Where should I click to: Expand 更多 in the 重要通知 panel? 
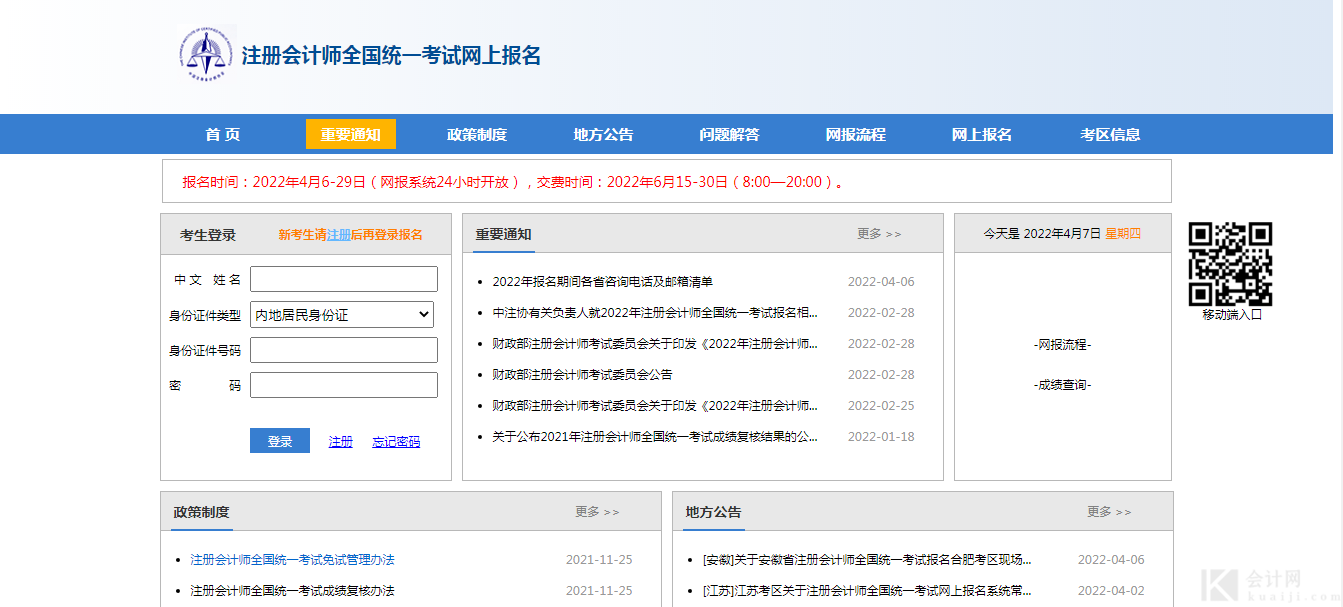pyautogui.click(x=878, y=234)
